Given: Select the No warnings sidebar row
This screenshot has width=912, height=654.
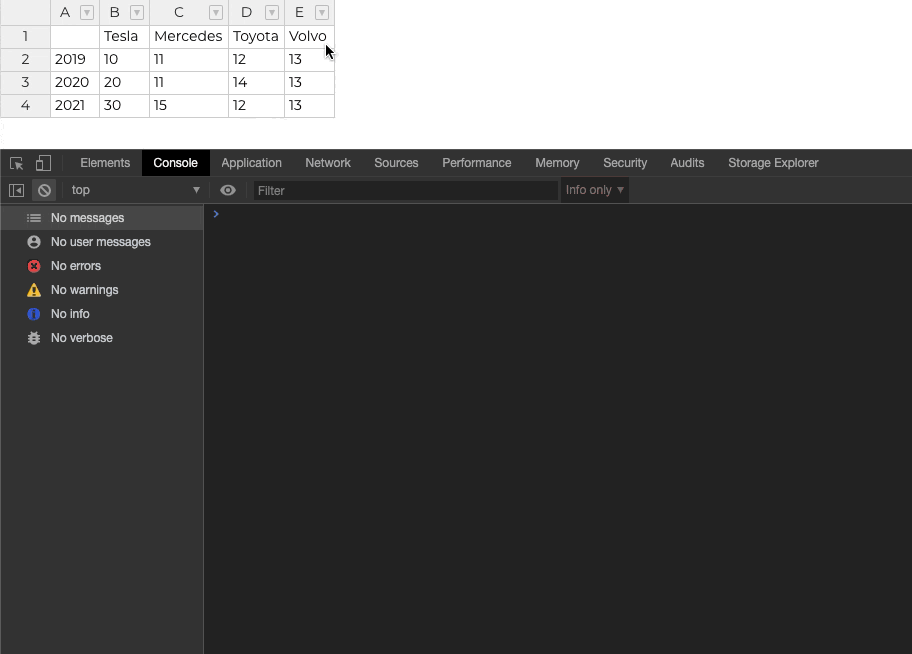Looking at the screenshot, I should [x=102, y=290].
